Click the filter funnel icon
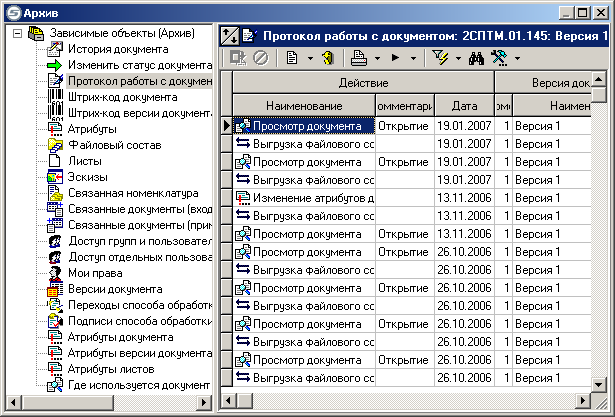The height and width of the screenshot is (417, 615). coord(439,59)
